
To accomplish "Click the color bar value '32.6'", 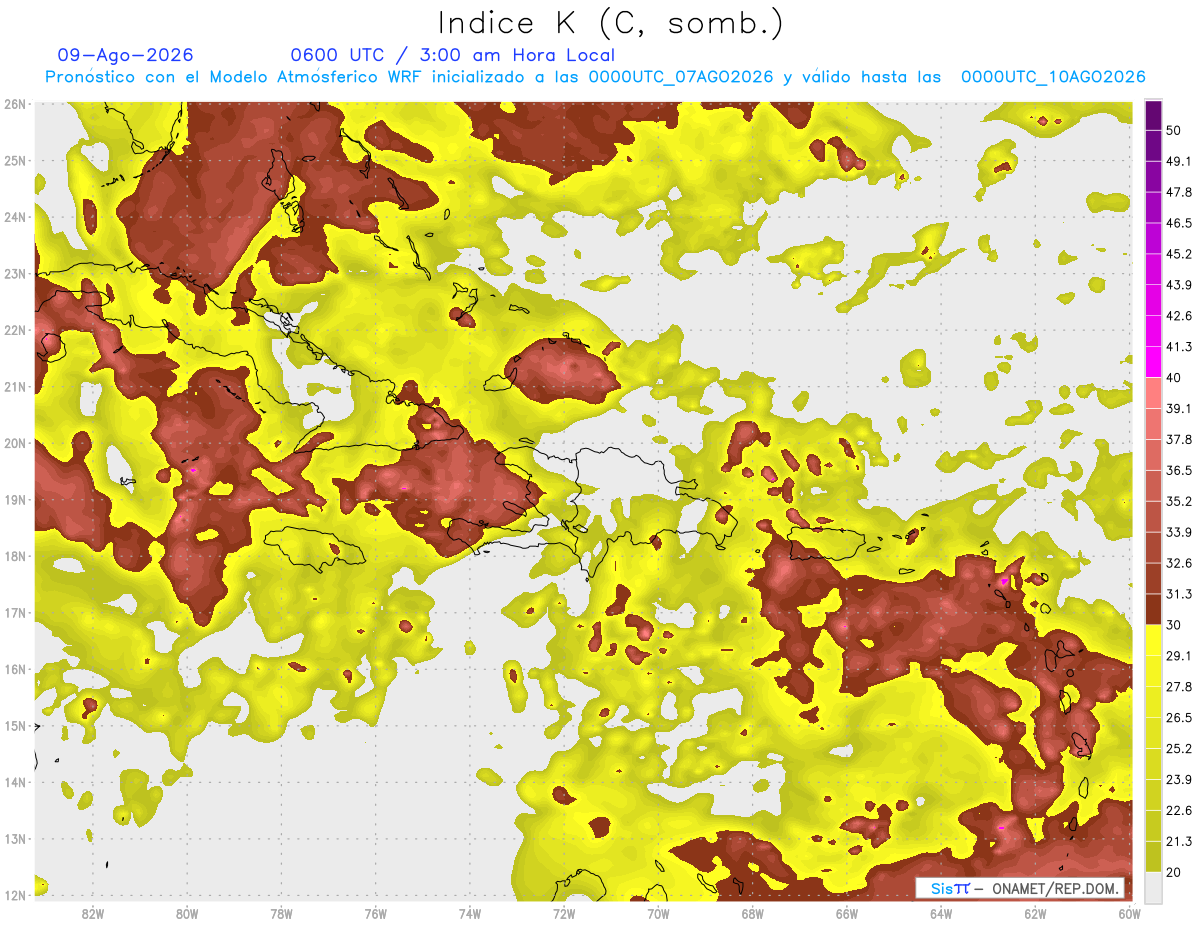I will 1178,563.
